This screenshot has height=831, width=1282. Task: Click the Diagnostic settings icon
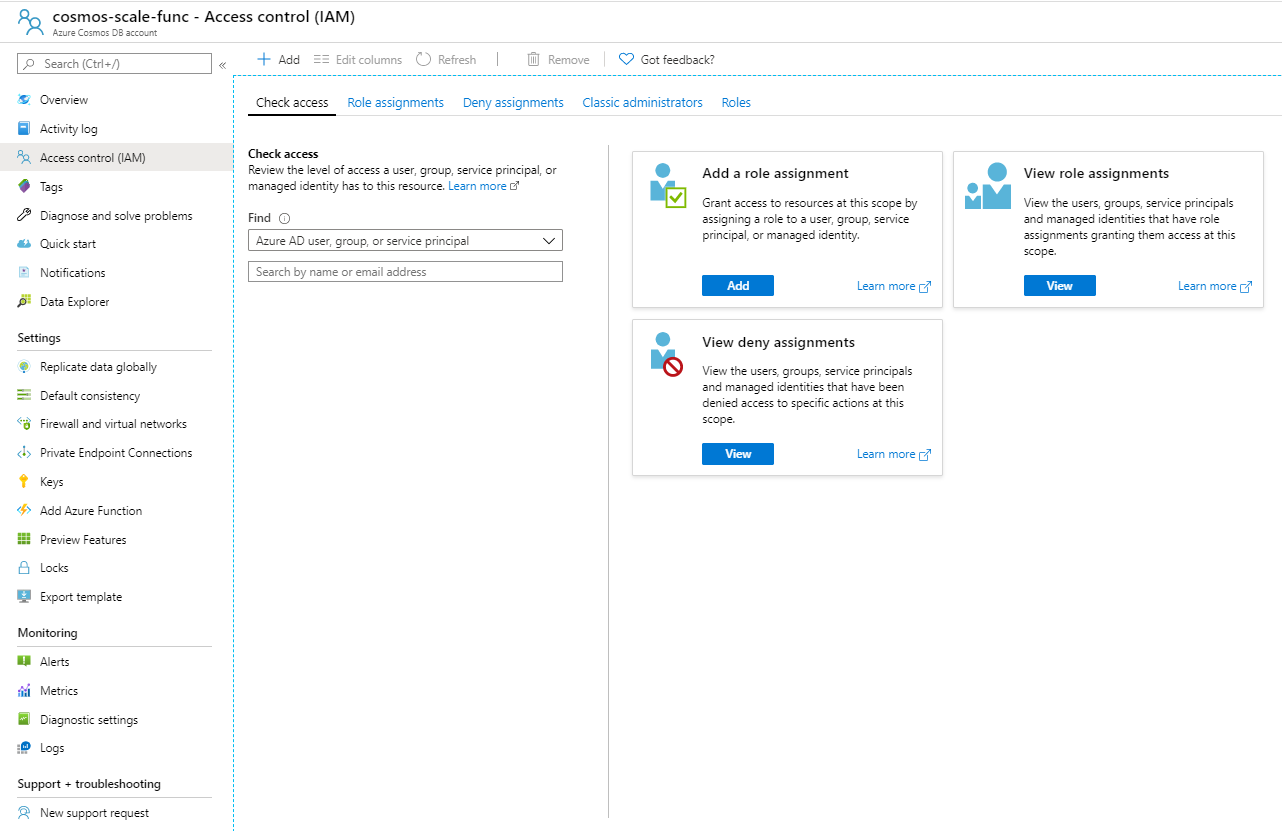[x=24, y=720]
